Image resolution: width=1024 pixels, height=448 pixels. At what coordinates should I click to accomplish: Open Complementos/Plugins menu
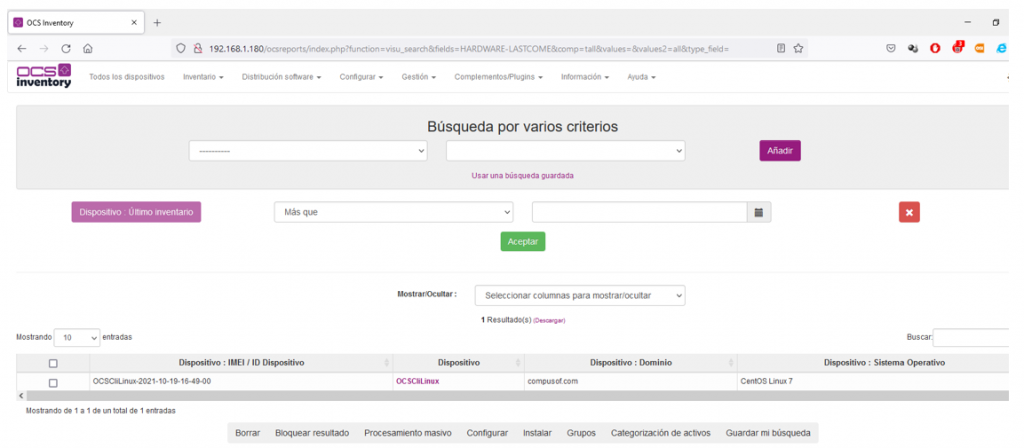click(x=499, y=77)
